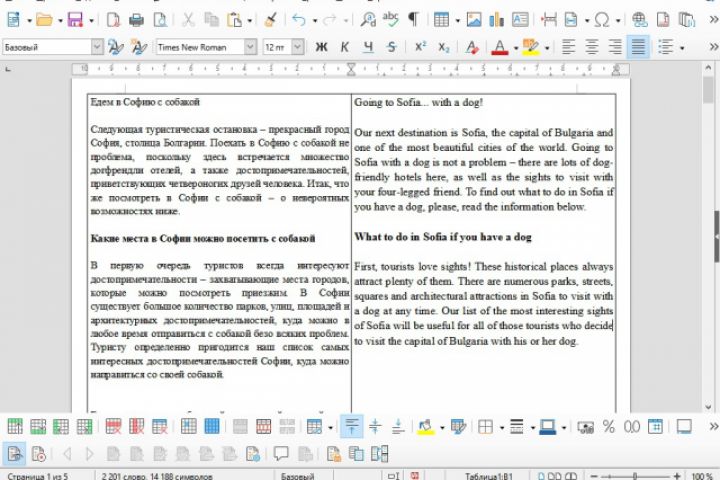The width and height of the screenshot is (720, 480).
Task: Click the Justify alignment button
Action: coord(638,47)
